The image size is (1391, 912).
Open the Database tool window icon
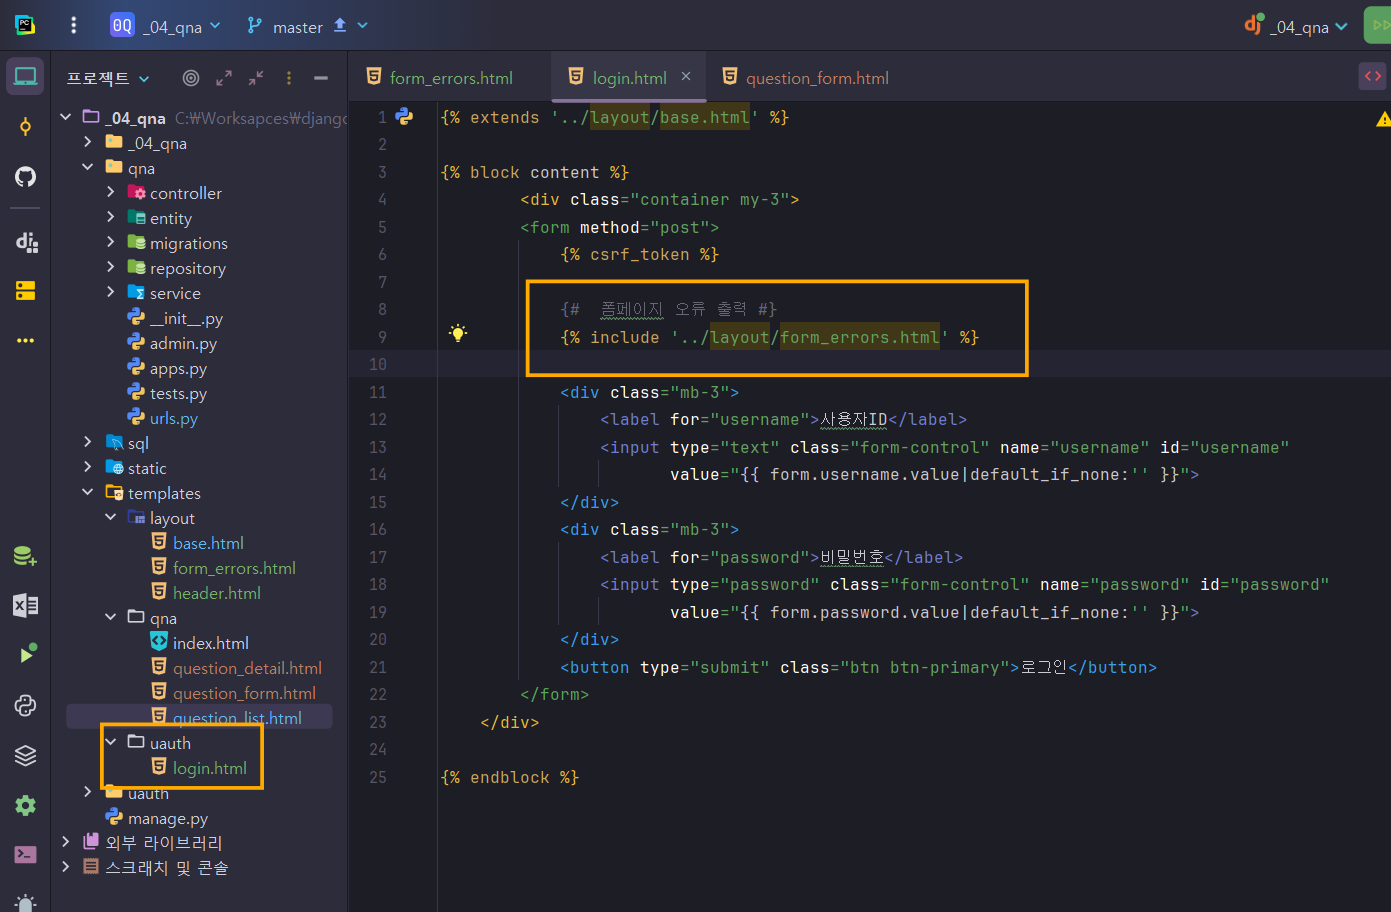25,556
